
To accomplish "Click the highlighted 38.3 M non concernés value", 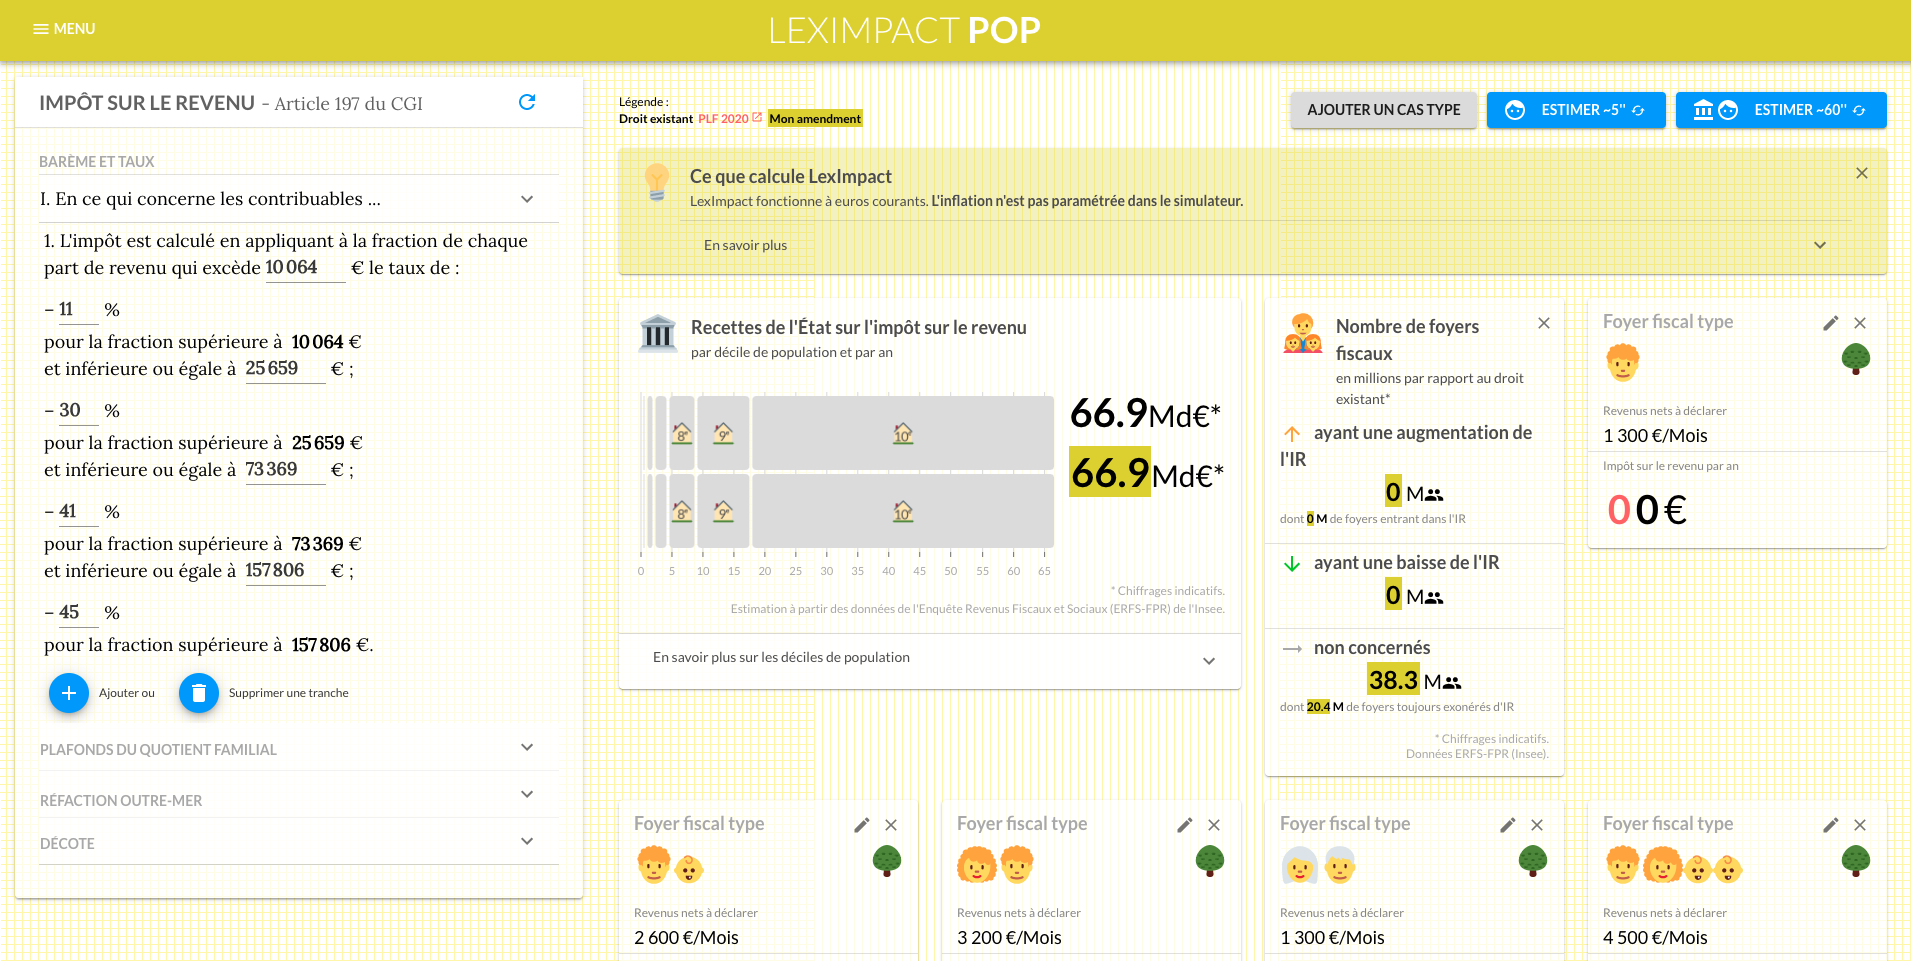I will tap(1393, 681).
